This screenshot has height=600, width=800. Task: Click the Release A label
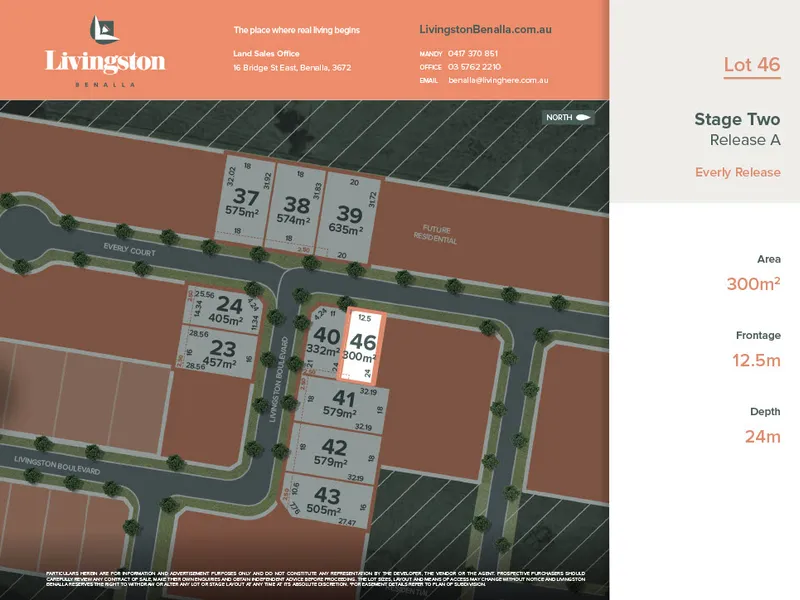click(x=745, y=140)
